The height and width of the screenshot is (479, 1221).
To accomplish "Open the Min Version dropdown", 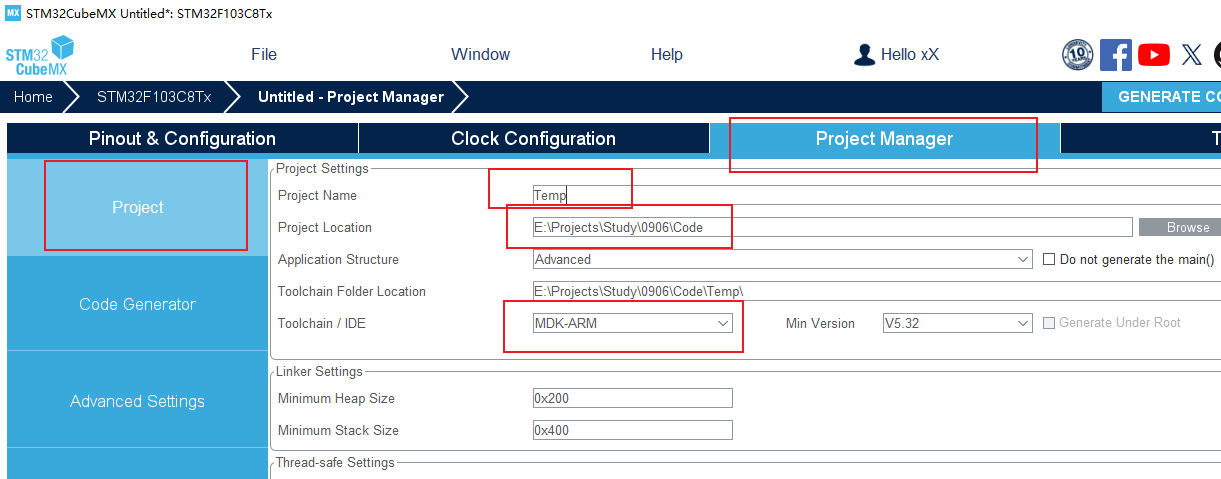I will 957,324.
